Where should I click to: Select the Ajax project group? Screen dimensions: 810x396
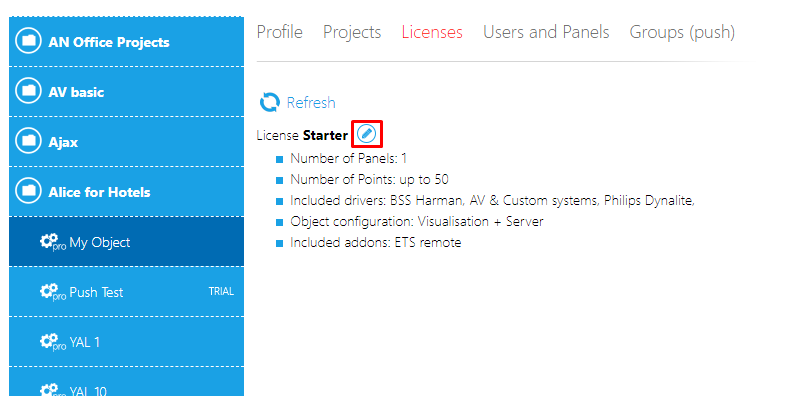click(x=126, y=141)
